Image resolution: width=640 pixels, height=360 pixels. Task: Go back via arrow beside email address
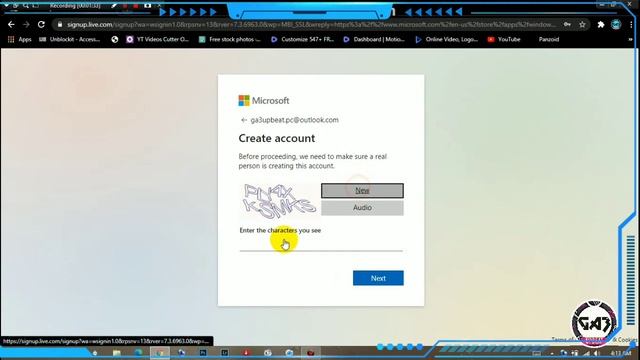tap(244, 120)
